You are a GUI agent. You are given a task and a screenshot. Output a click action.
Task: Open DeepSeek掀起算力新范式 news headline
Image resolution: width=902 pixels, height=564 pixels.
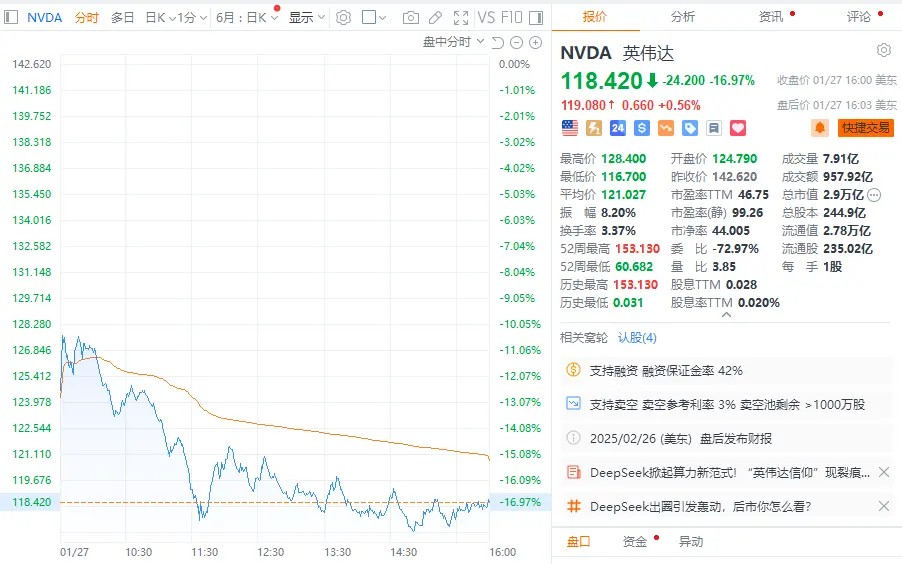click(x=730, y=472)
